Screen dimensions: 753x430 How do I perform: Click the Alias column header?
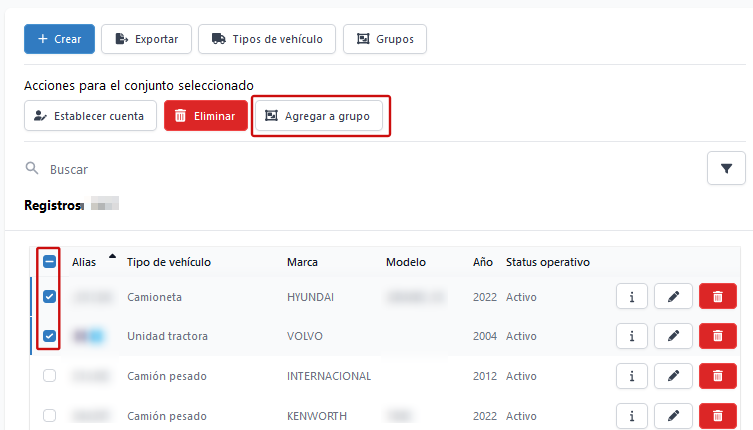click(84, 262)
